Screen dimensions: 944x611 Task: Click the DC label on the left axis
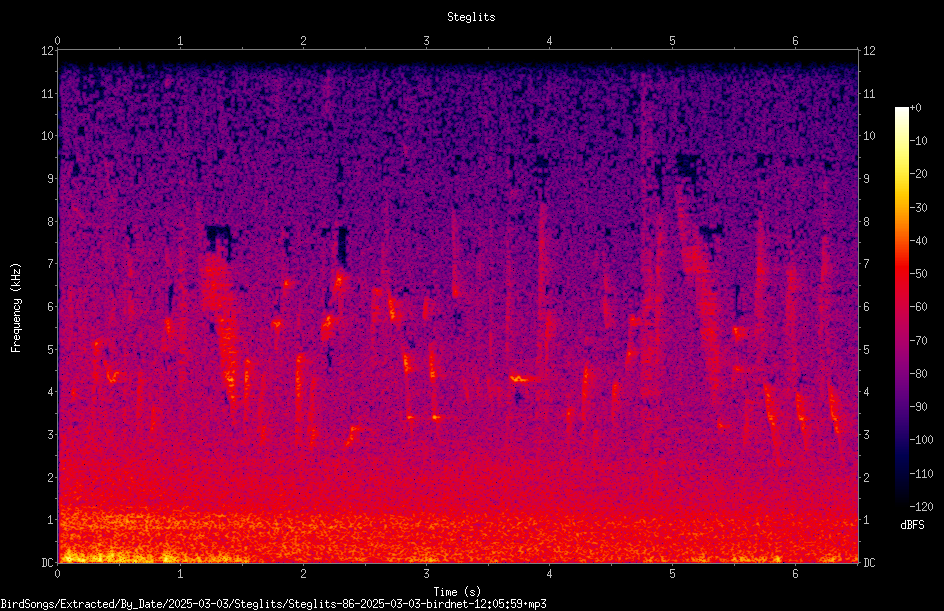[47, 563]
